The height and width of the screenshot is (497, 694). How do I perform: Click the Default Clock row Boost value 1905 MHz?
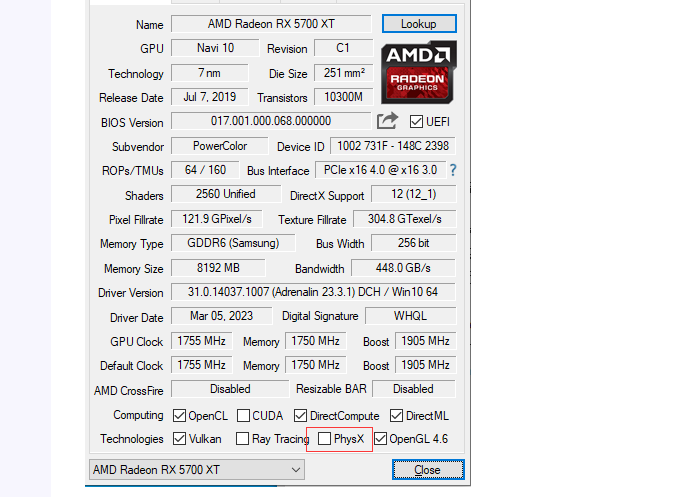tap(425, 365)
